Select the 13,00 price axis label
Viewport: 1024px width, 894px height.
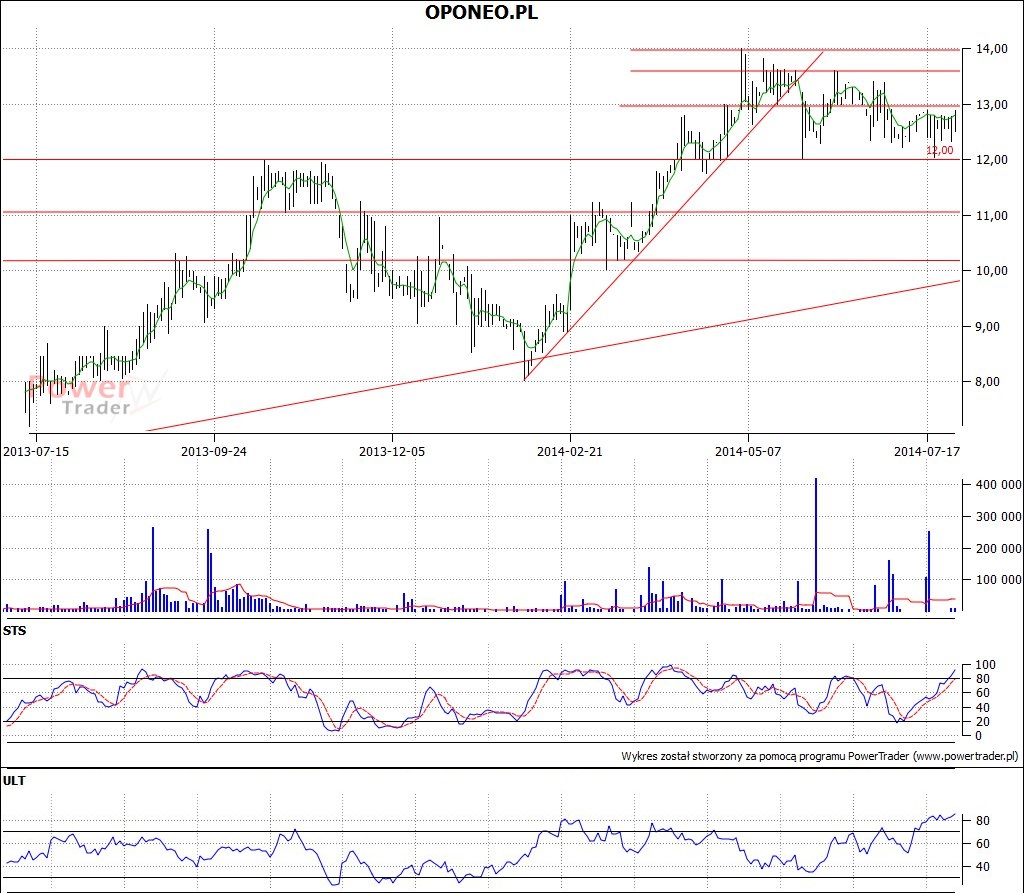(x=991, y=104)
